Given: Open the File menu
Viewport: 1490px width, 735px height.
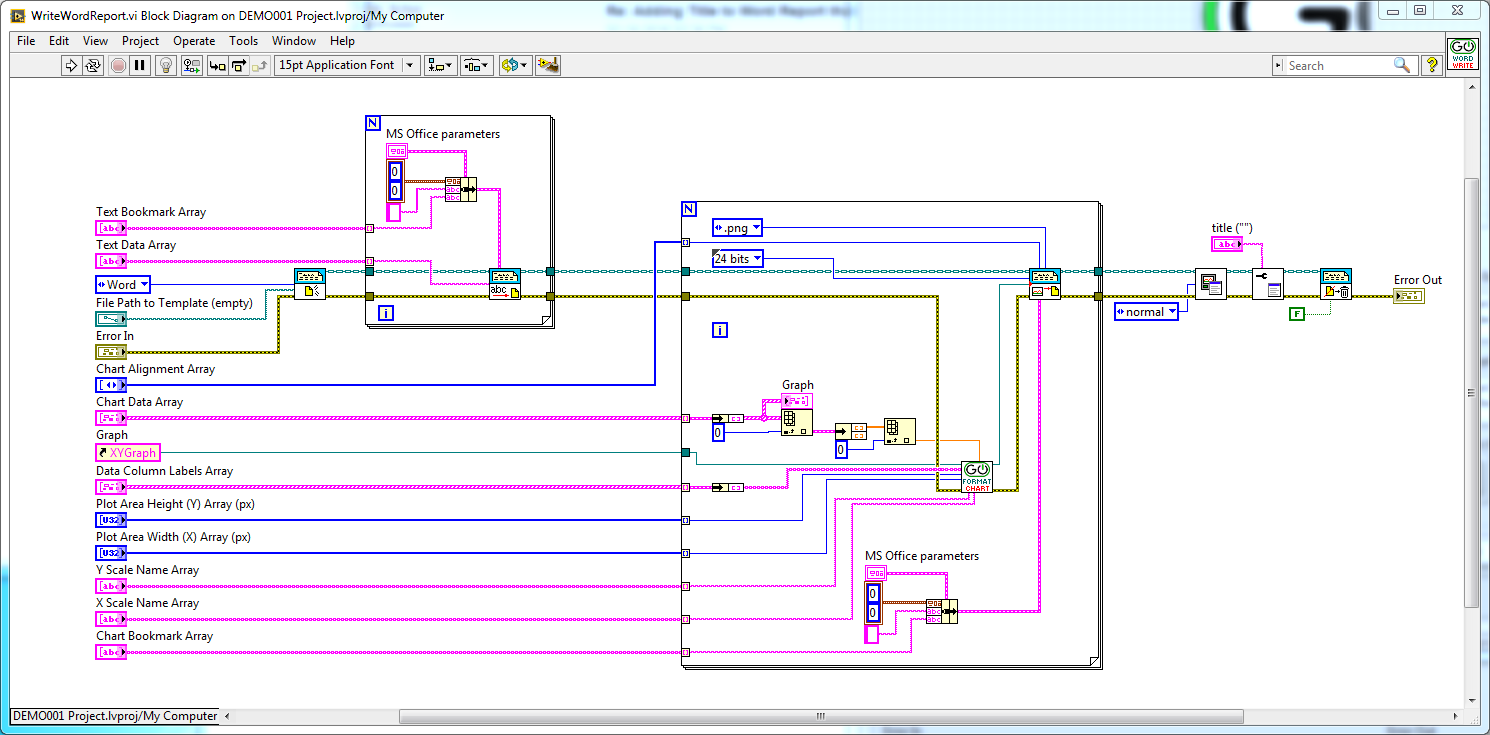Looking at the screenshot, I should pos(26,41).
